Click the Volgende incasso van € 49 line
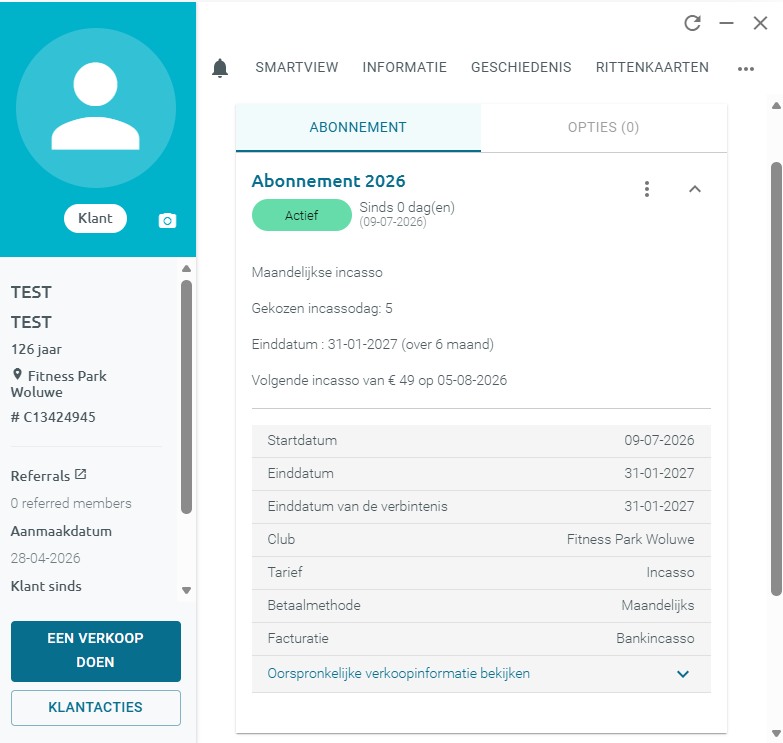This screenshot has height=743, width=783. click(x=379, y=380)
